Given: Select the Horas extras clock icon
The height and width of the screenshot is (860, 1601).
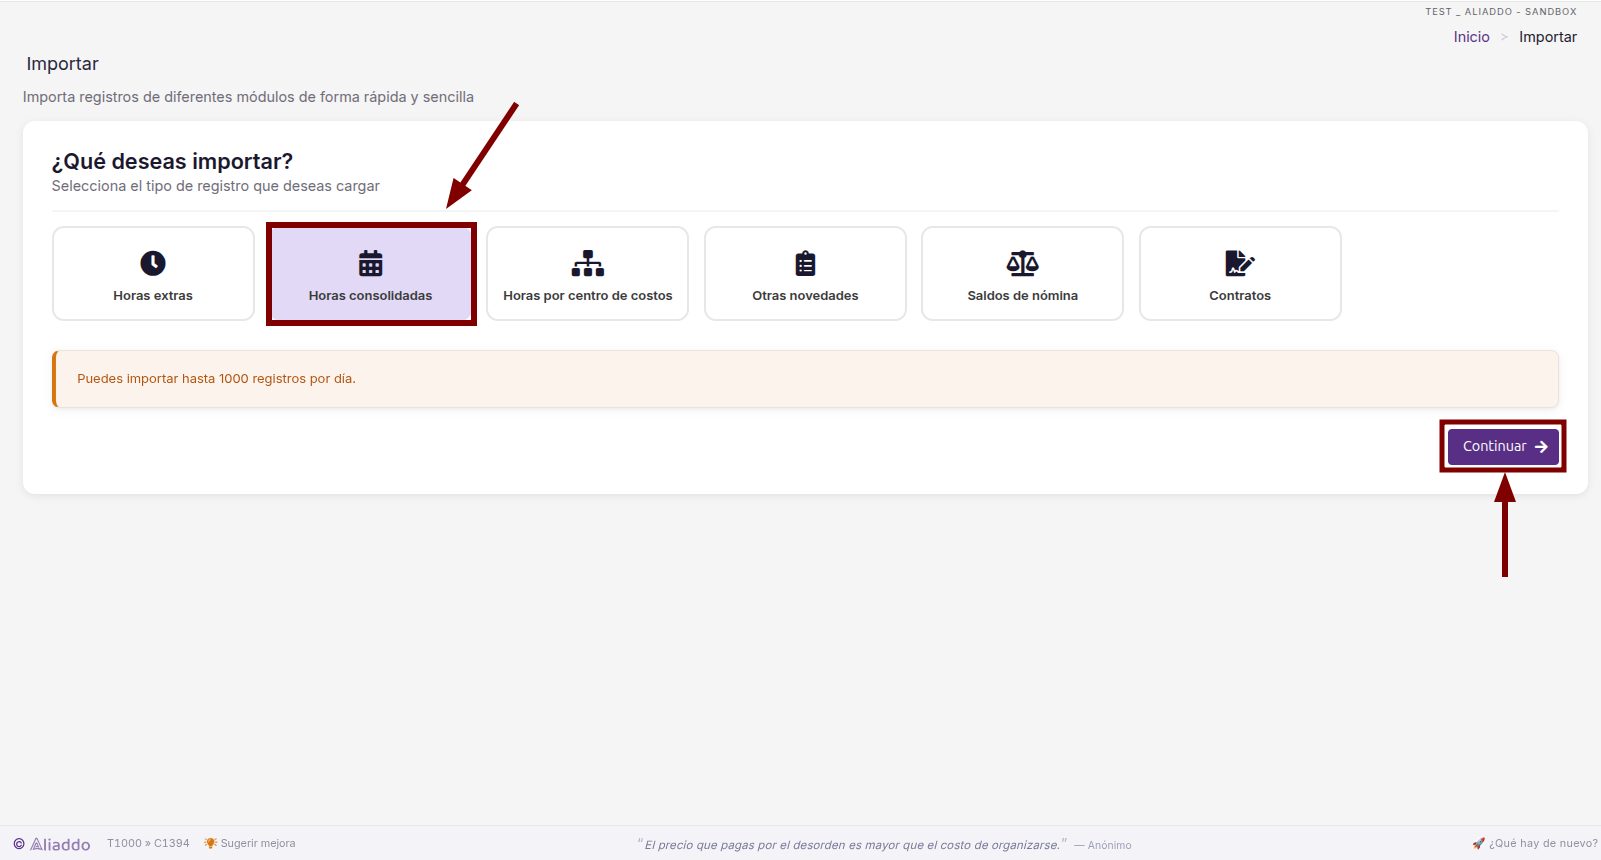Looking at the screenshot, I should click(x=153, y=263).
